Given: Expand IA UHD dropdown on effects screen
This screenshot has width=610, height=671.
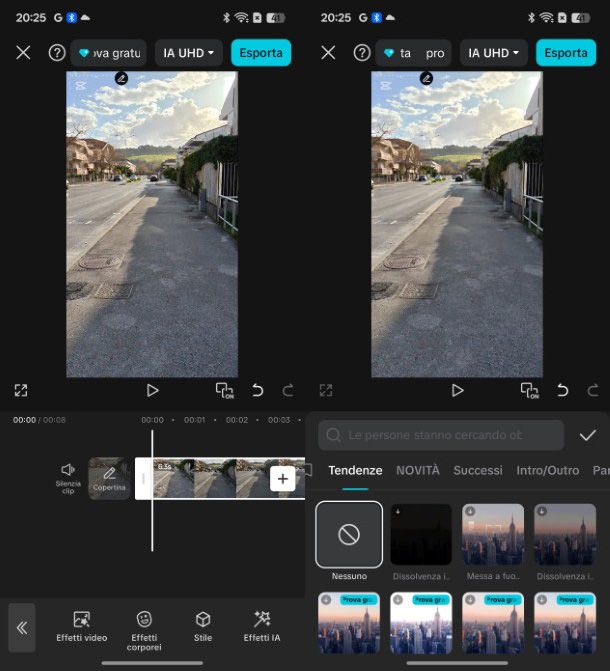Looking at the screenshot, I should point(493,53).
